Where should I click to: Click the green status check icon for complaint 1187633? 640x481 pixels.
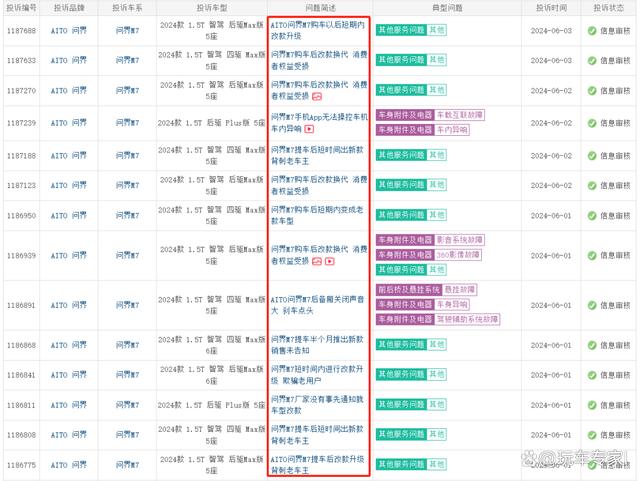[592, 60]
